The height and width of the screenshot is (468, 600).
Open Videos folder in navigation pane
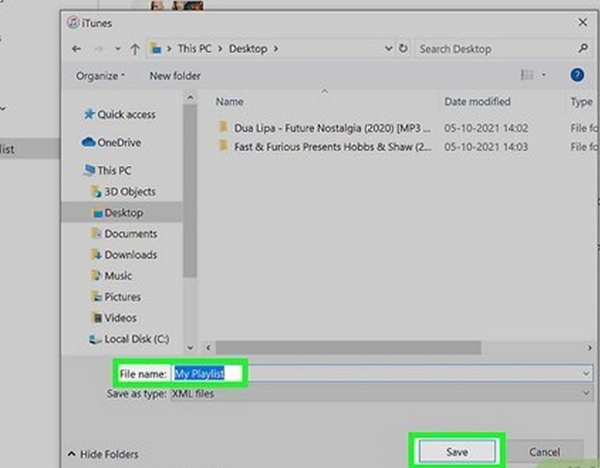coord(114,318)
